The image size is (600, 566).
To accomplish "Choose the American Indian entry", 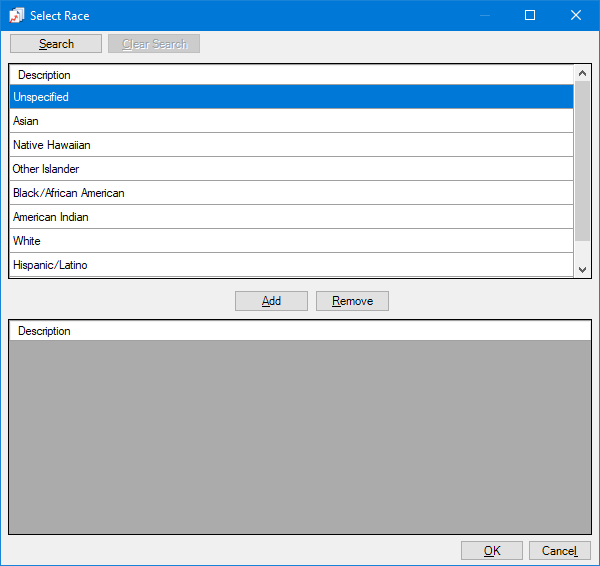I will point(290,217).
